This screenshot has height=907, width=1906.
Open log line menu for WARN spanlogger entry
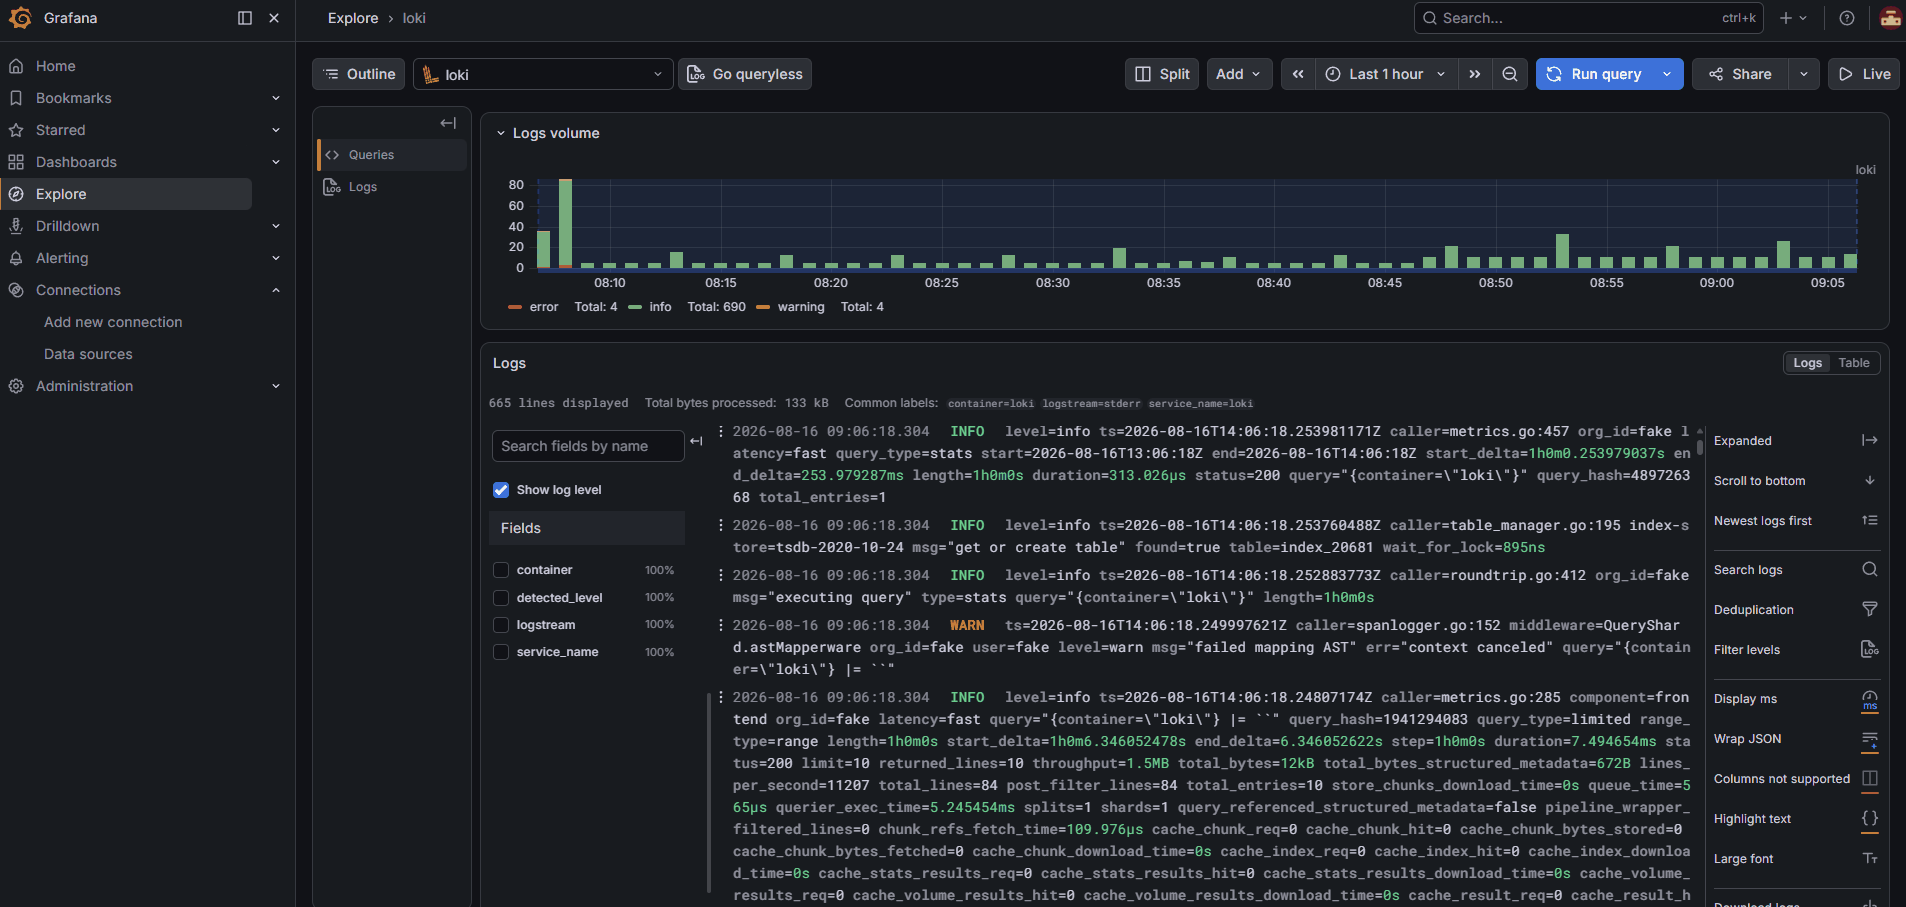[x=721, y=625]
